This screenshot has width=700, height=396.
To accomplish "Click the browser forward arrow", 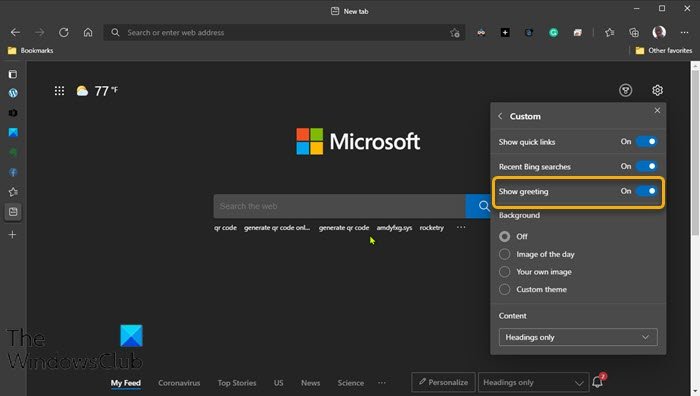I will tap(40, 33).
